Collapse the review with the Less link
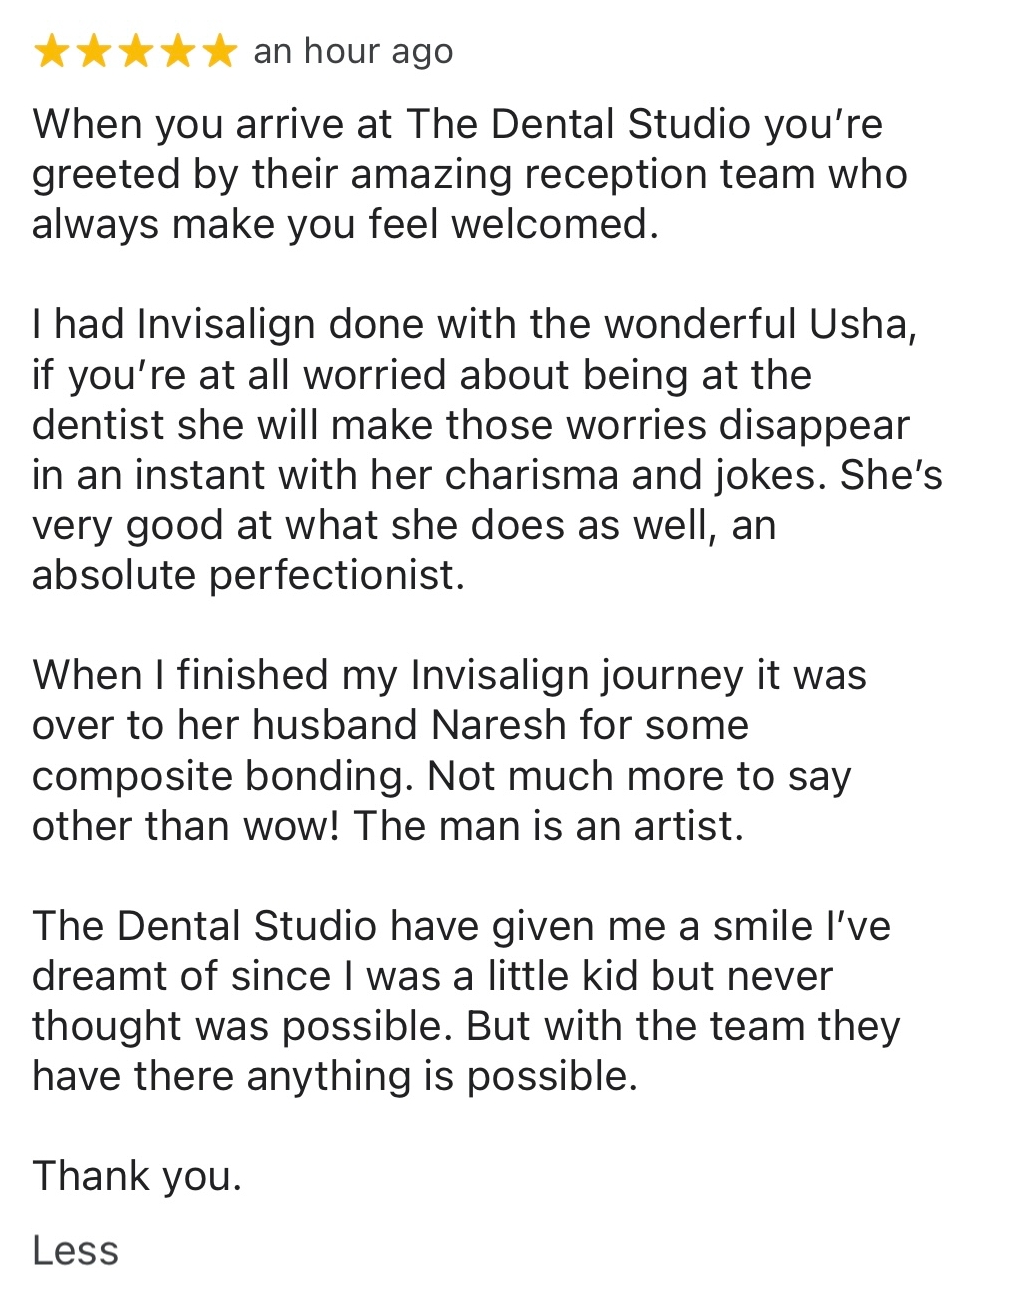The height and width of the screenshot is (1291, 1009). click(75, 1250)
